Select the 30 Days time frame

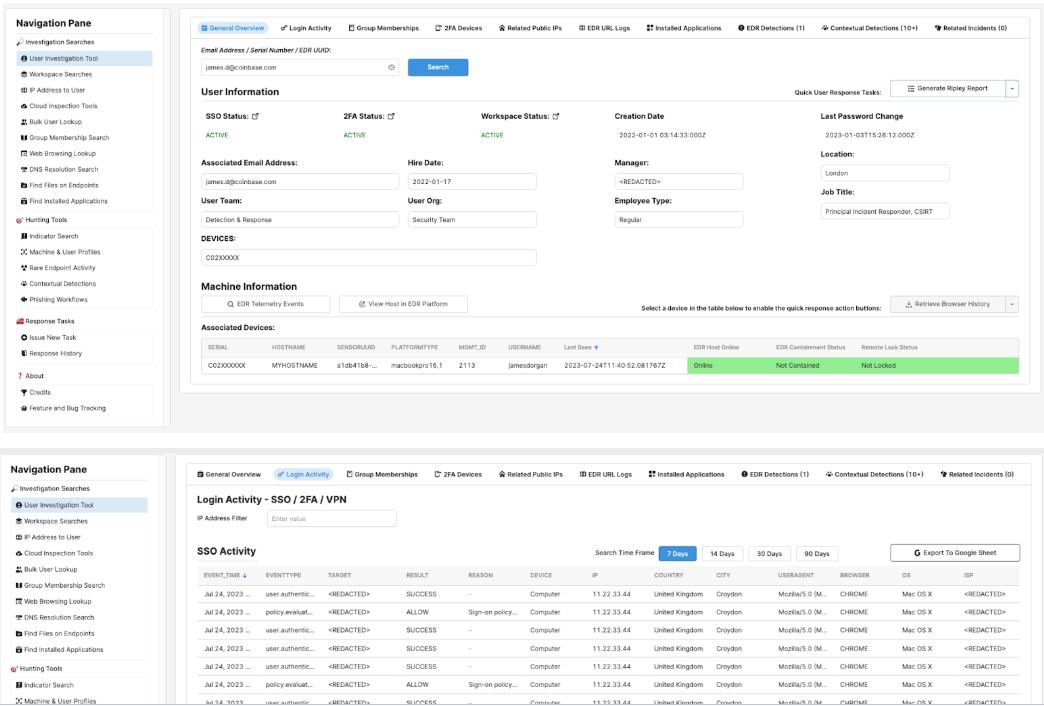coord(768,553)
